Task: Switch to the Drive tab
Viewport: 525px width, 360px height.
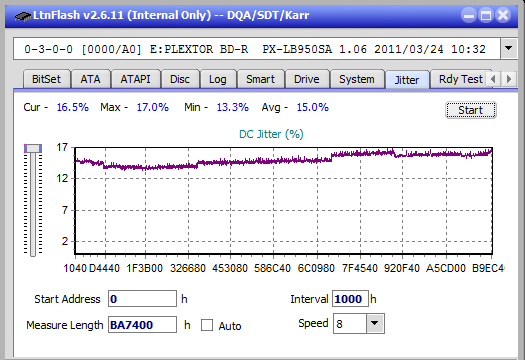Action: pyautogui.click(x=306, y=79)
